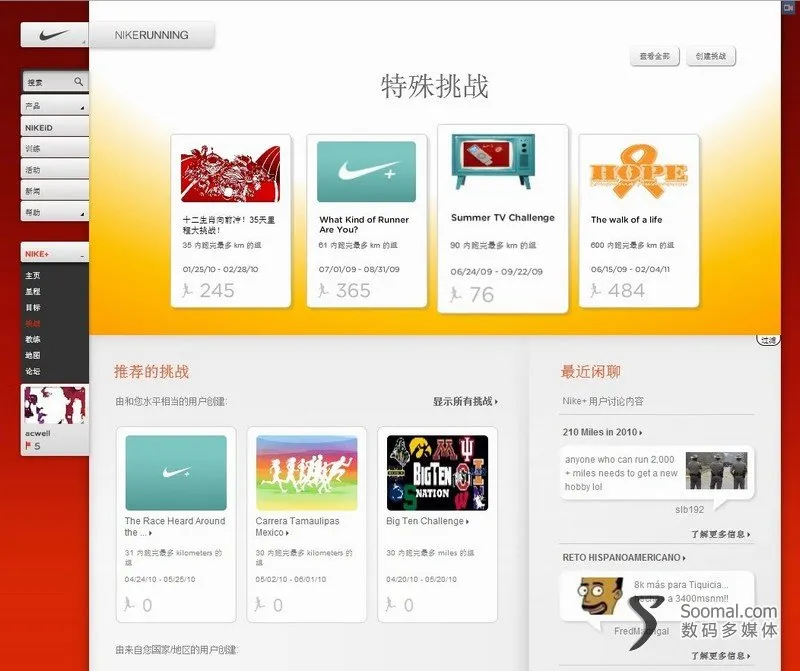Expand the 帮助 help menu

point(55,212)
